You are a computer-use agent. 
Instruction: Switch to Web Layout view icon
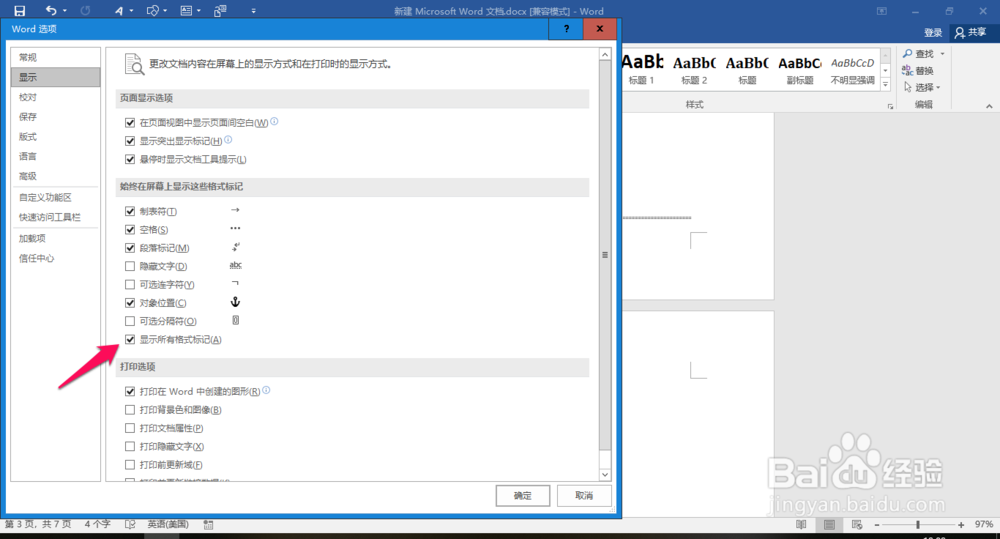coord(857,524)
